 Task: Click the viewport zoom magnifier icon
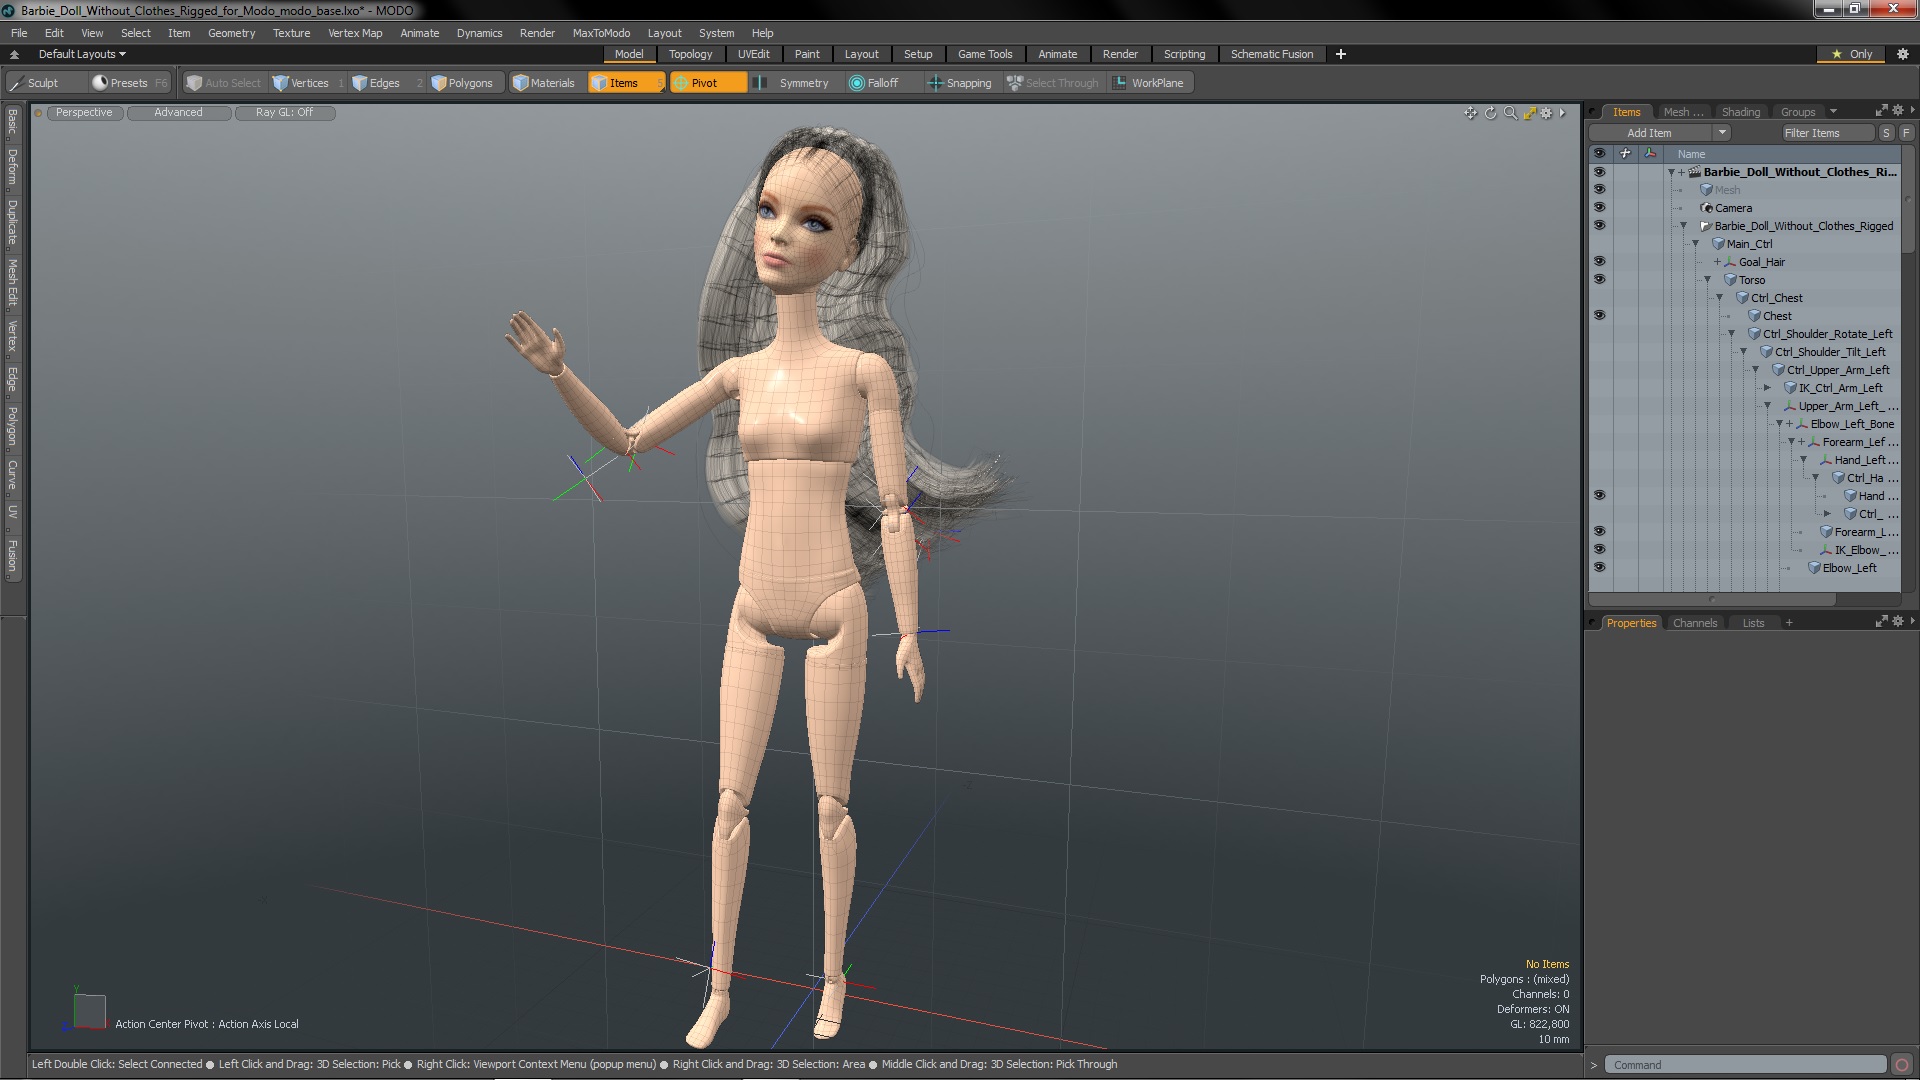1510,113
